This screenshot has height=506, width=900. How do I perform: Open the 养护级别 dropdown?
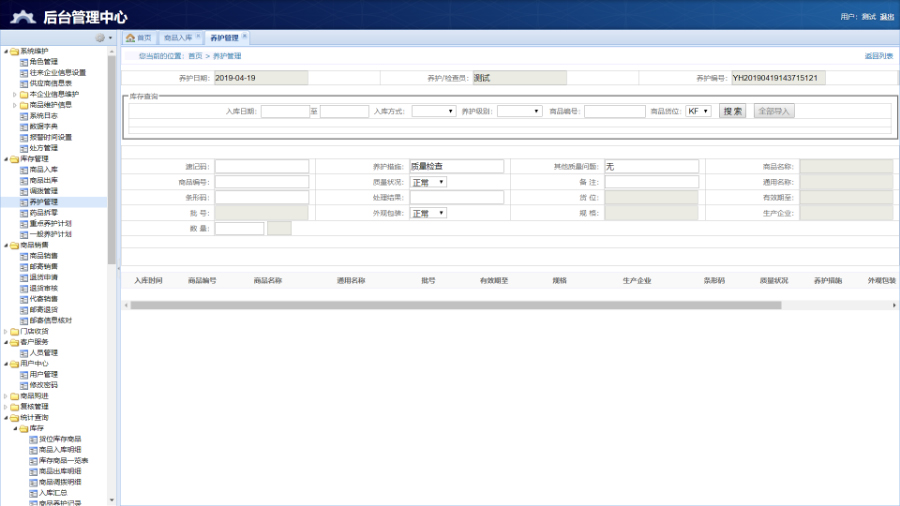pyautogui.click(x=519, y=111)
